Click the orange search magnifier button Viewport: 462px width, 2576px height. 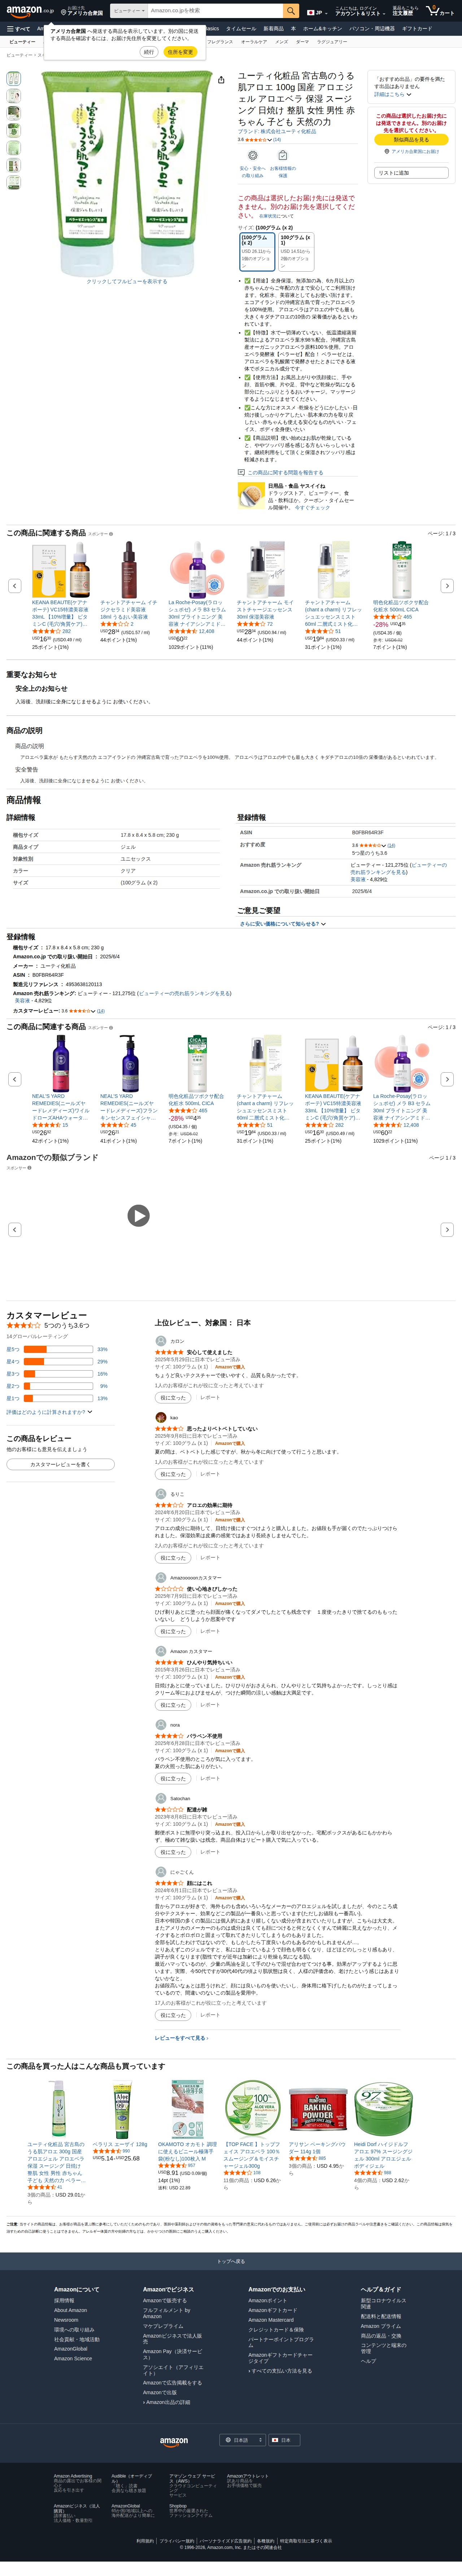tap(291, 11)
